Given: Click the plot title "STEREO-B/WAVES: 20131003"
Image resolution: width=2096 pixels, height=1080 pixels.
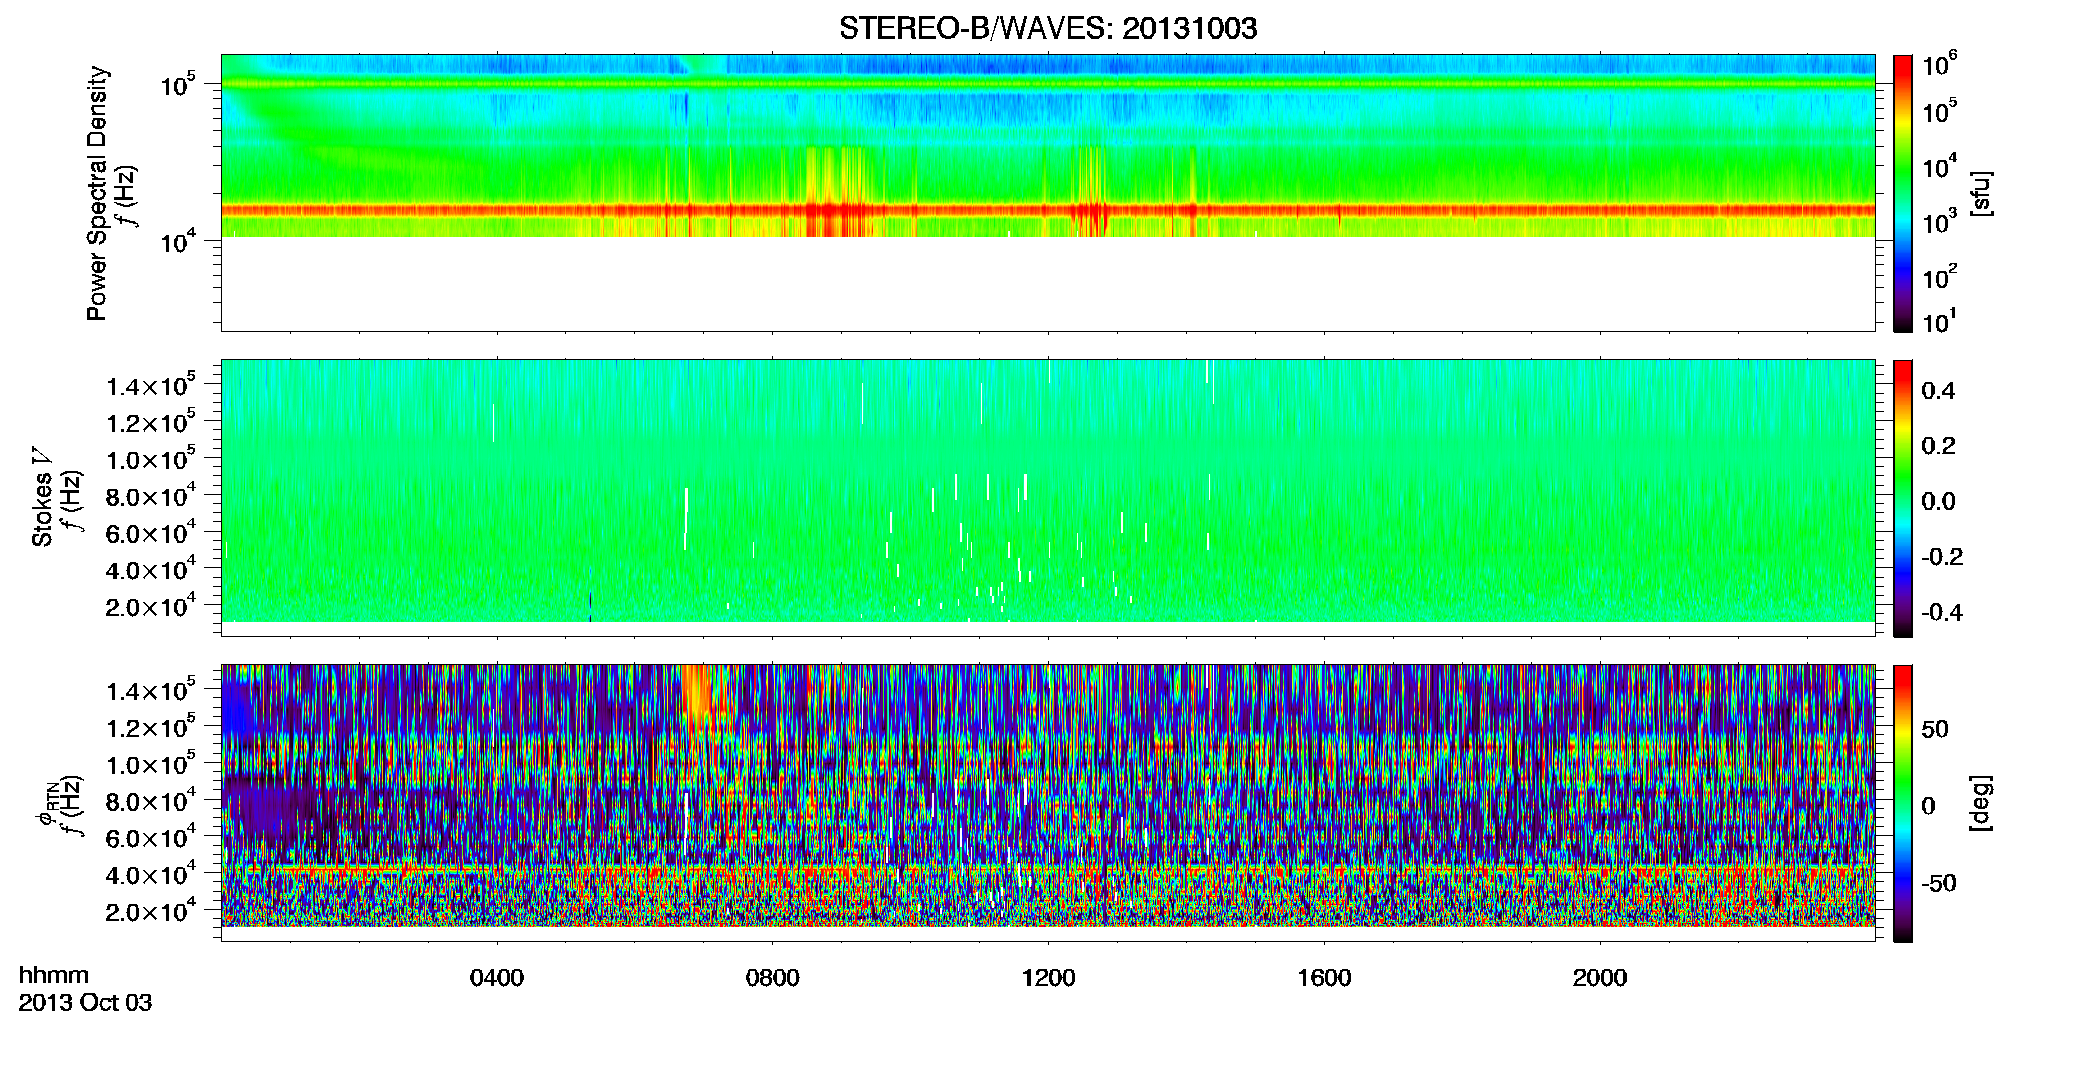Looking at the screenshot, I should click(x=1048, y=28).
